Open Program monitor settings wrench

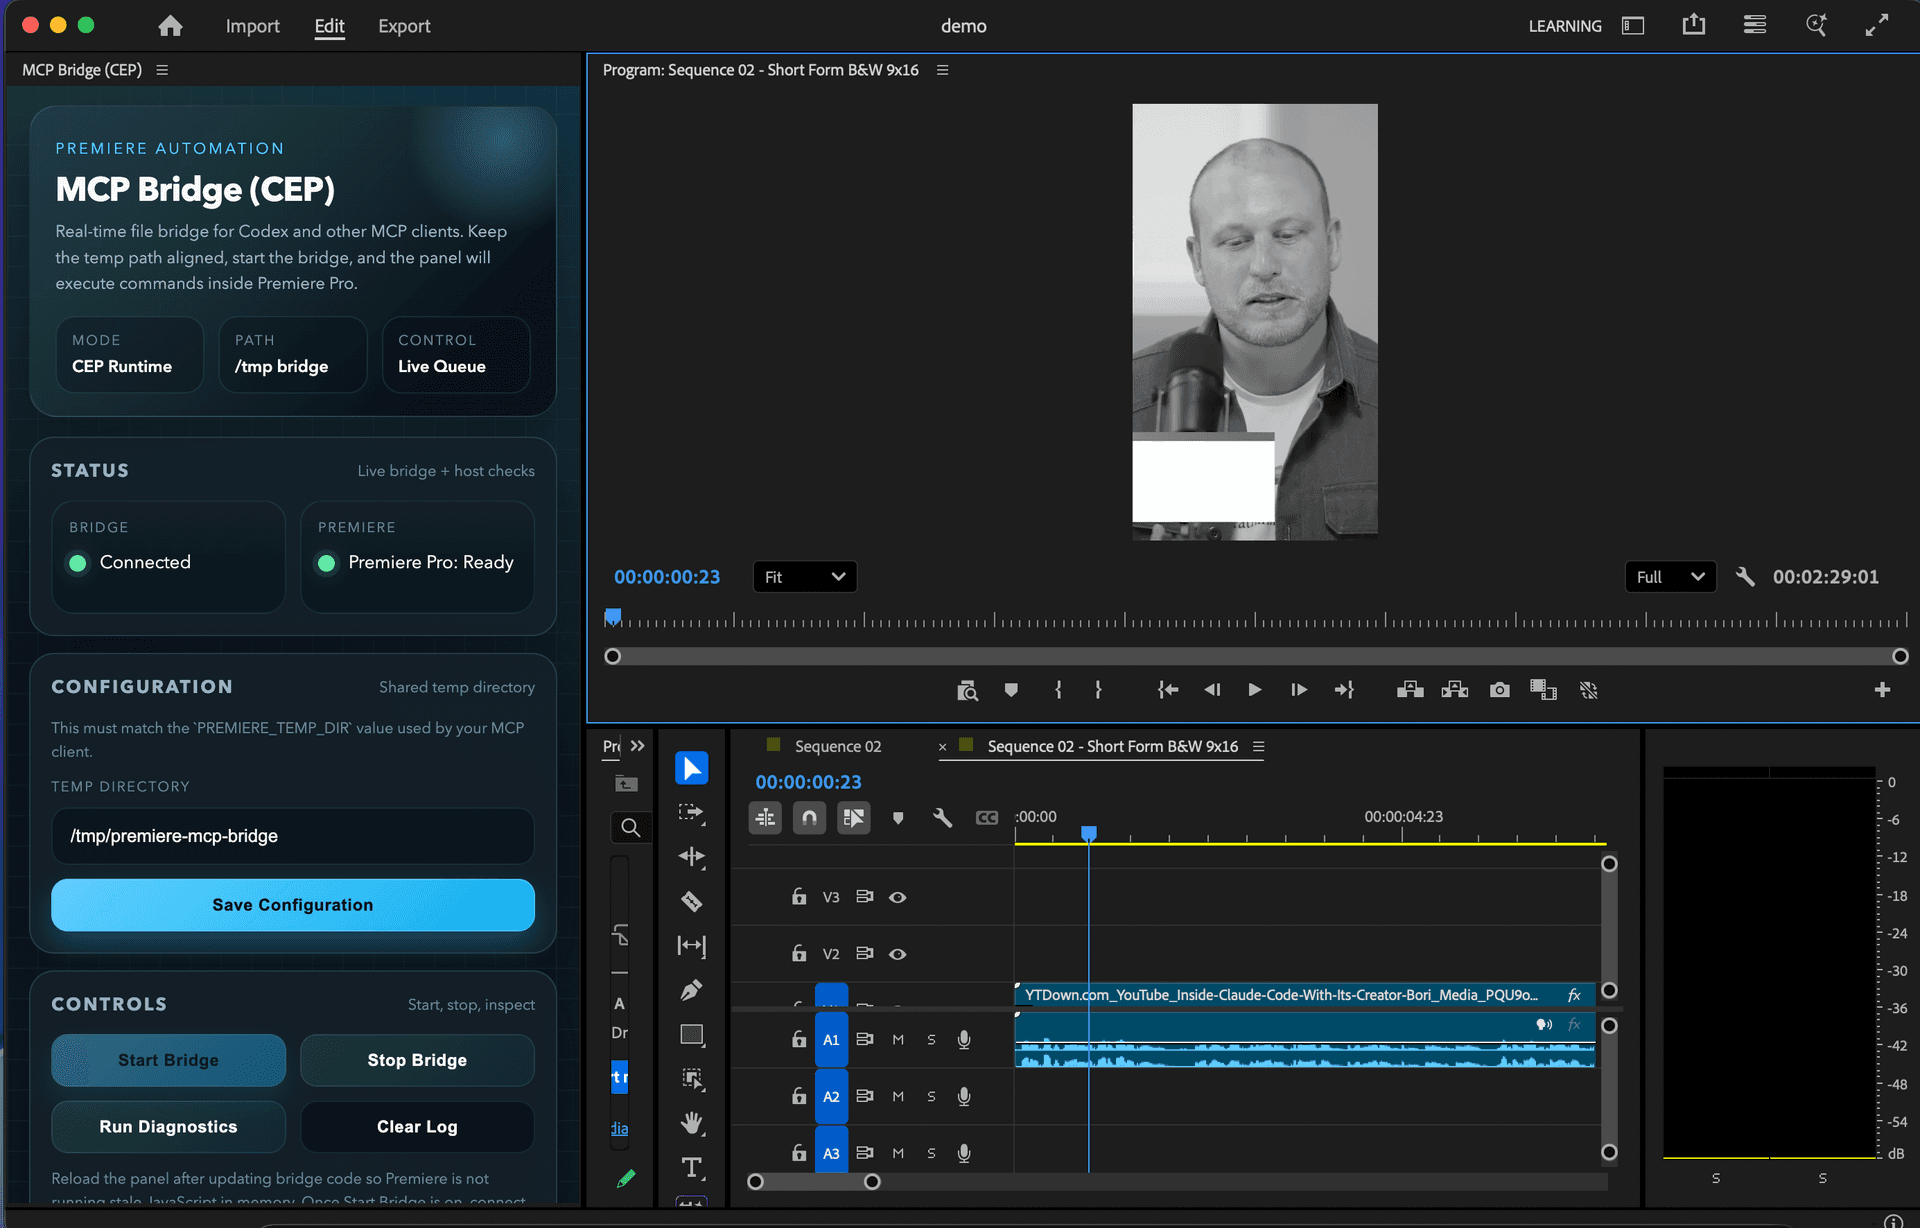click(x=1745, y=577)
